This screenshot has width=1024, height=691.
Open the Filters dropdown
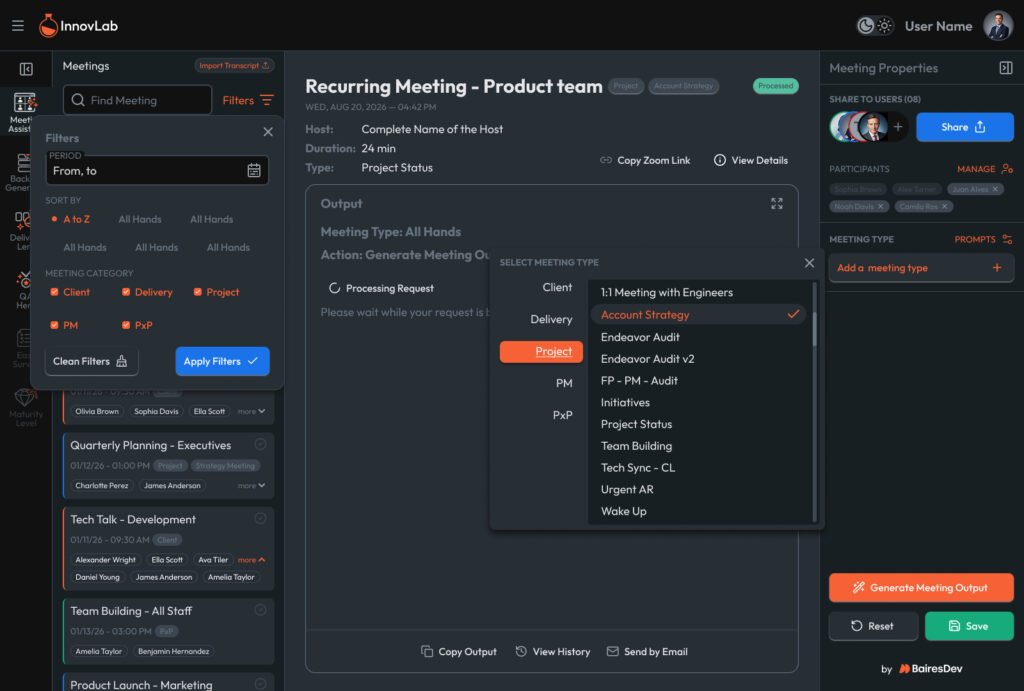click(x=248, y=100)
